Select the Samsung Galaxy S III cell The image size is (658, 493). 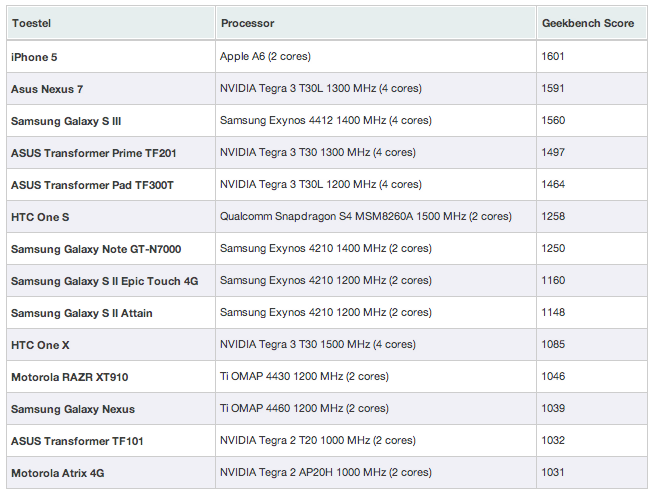111,121
